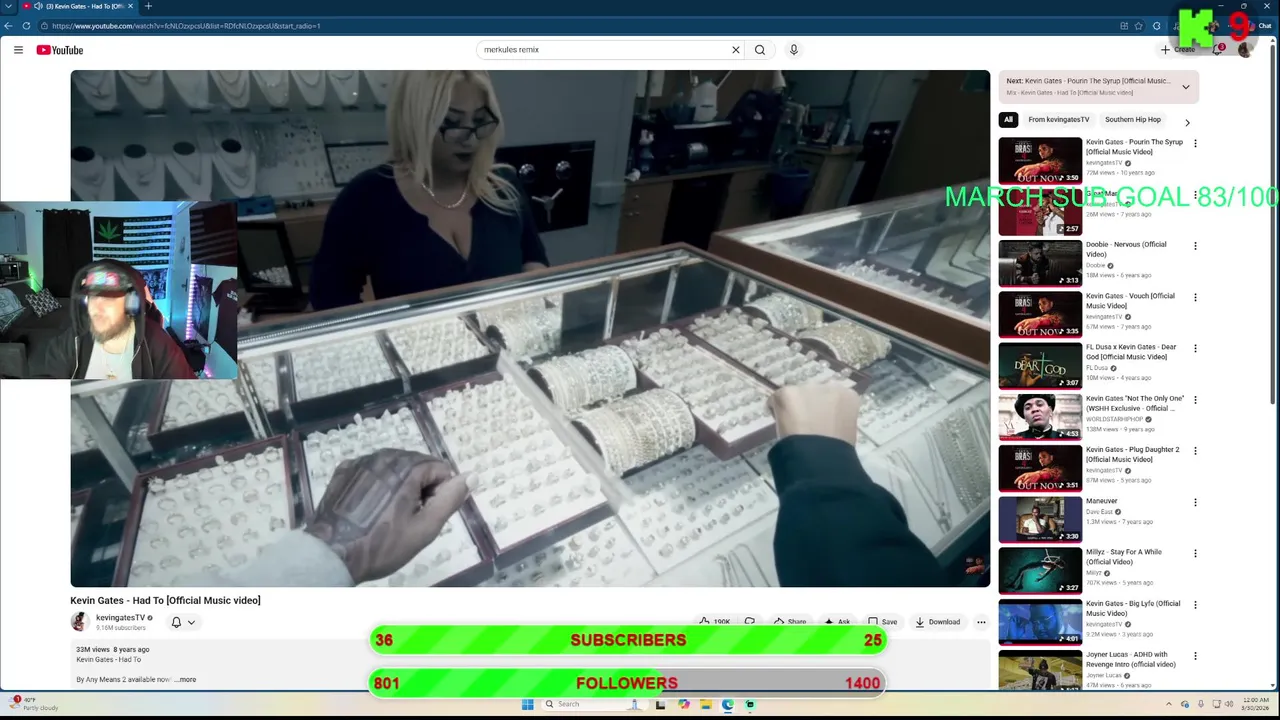Viewport: 1280px width, 720px height.
Task: Open options menu for Maneuver video
Action: click(x=1195, y=502)
